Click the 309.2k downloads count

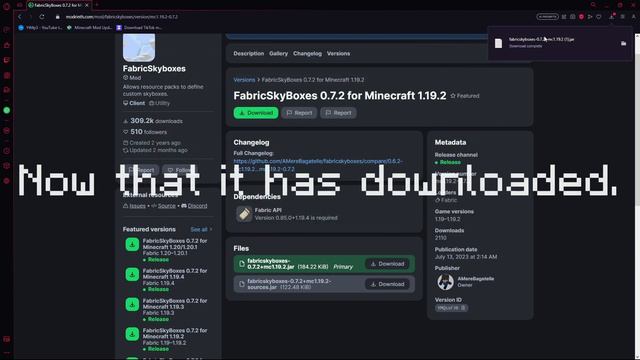tap(153, 121)
